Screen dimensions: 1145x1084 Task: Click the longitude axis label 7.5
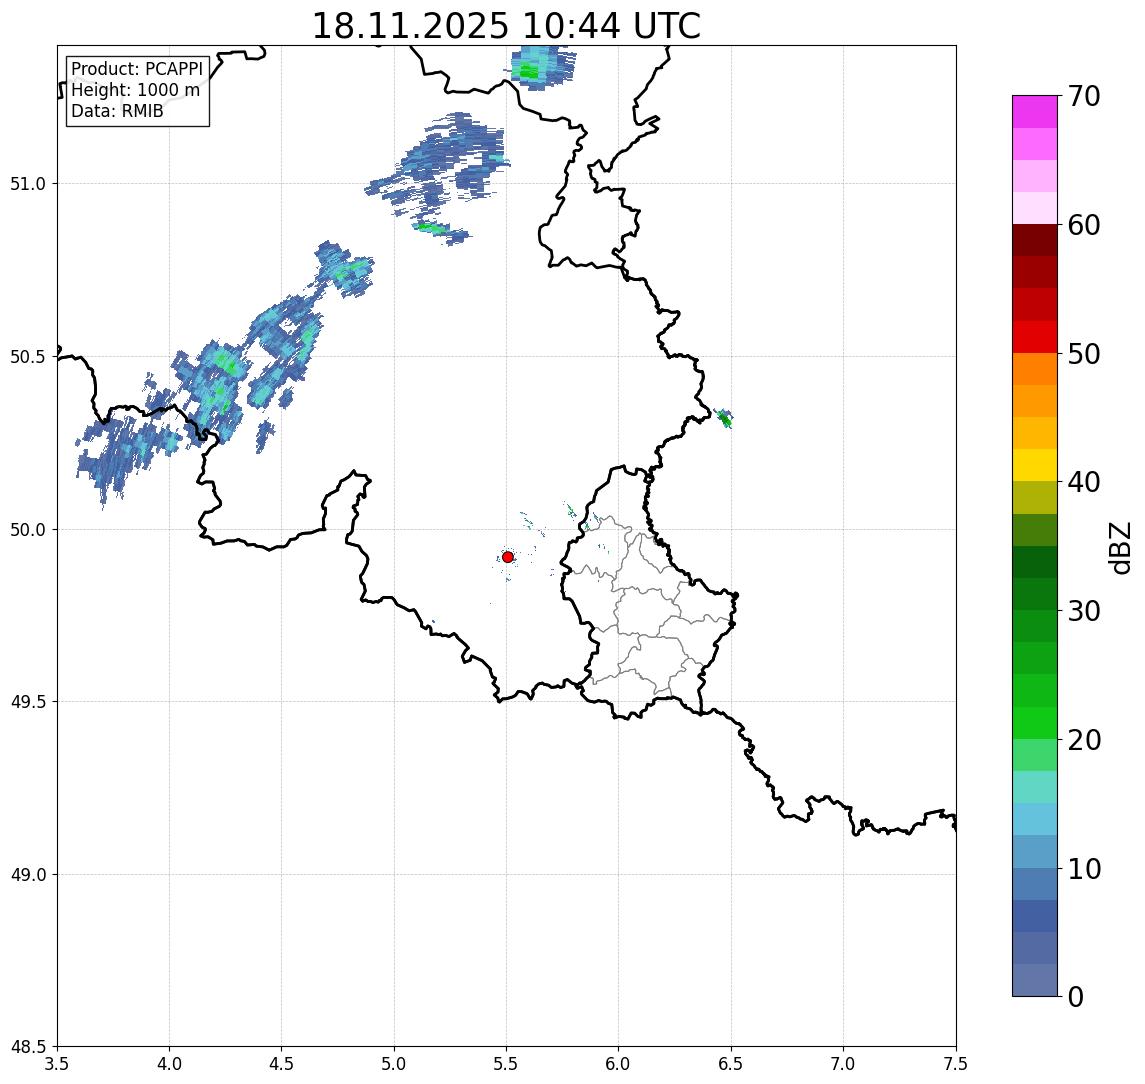point(955,1064)
